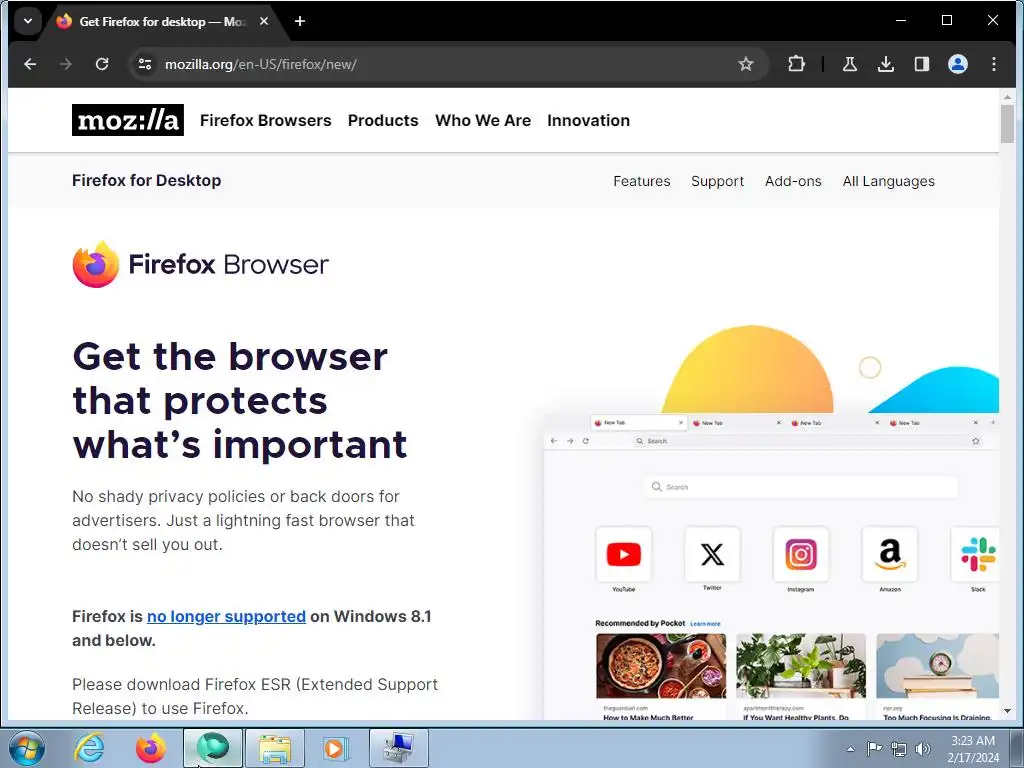1024x768 pixels.
Task: Click the Support link
Action: point(717,181)
